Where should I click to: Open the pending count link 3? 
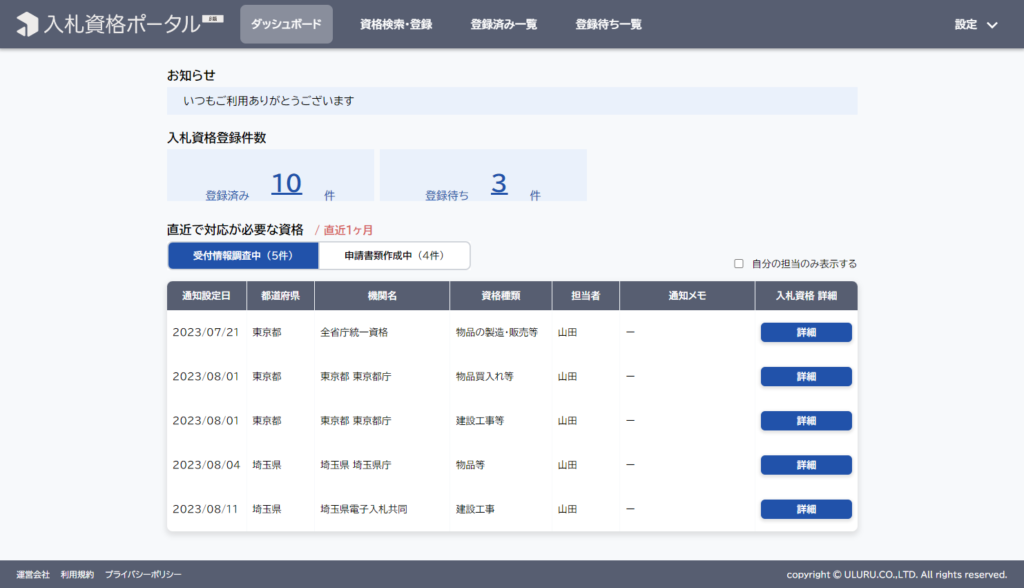499,184
